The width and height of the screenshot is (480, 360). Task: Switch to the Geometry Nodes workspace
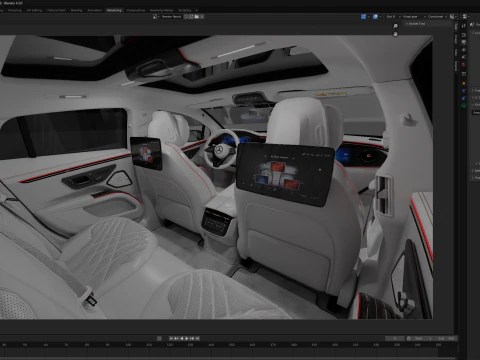pos(161,10)
